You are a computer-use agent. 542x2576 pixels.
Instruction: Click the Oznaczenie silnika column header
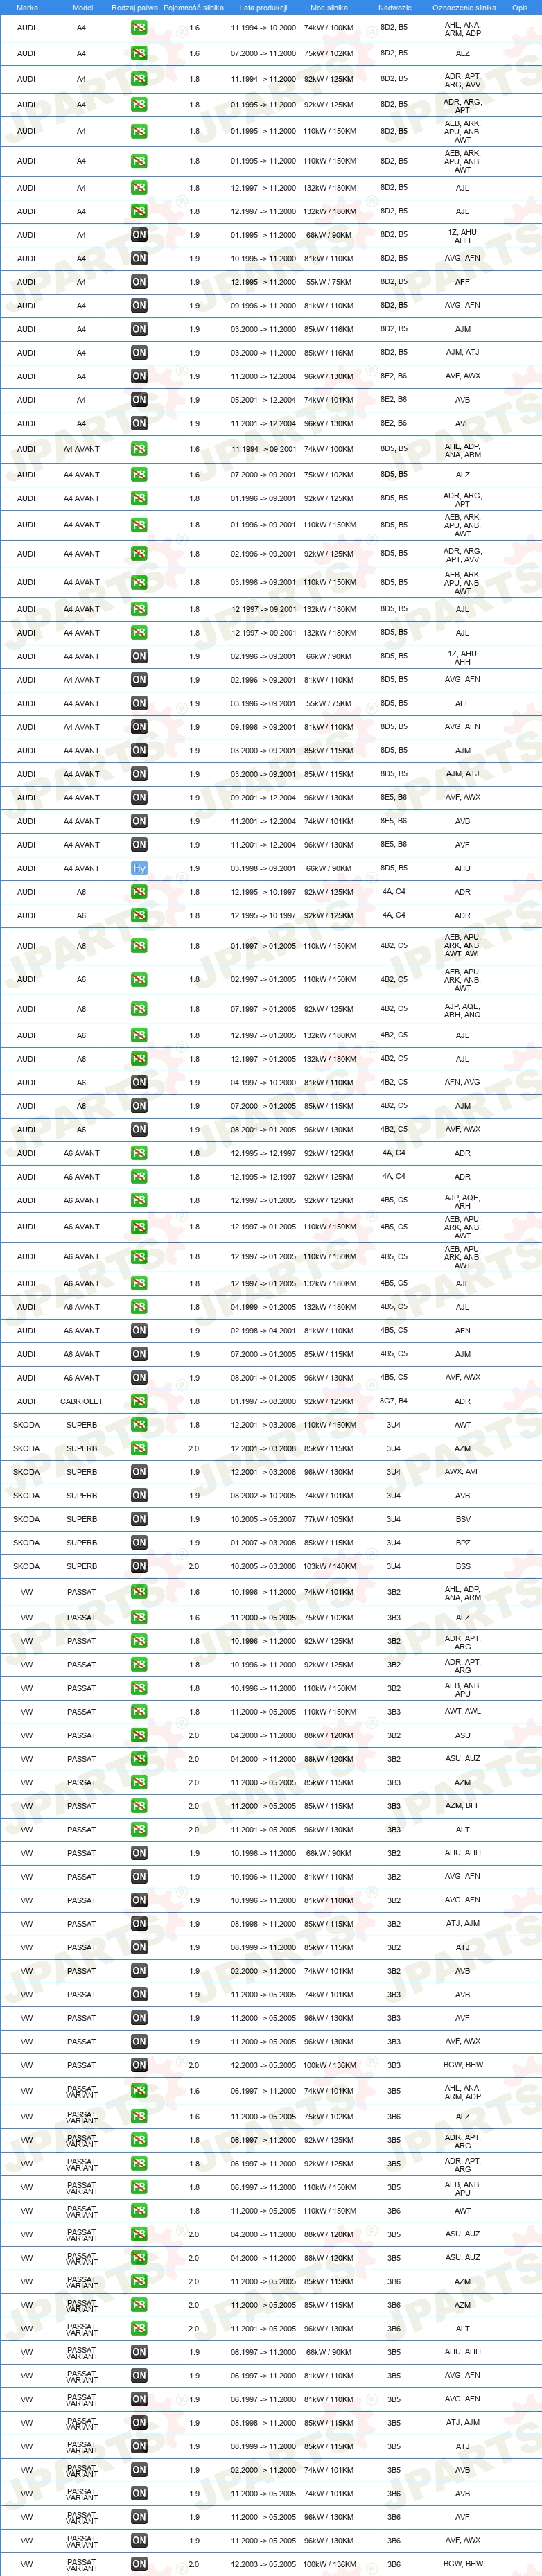[464, 7]
